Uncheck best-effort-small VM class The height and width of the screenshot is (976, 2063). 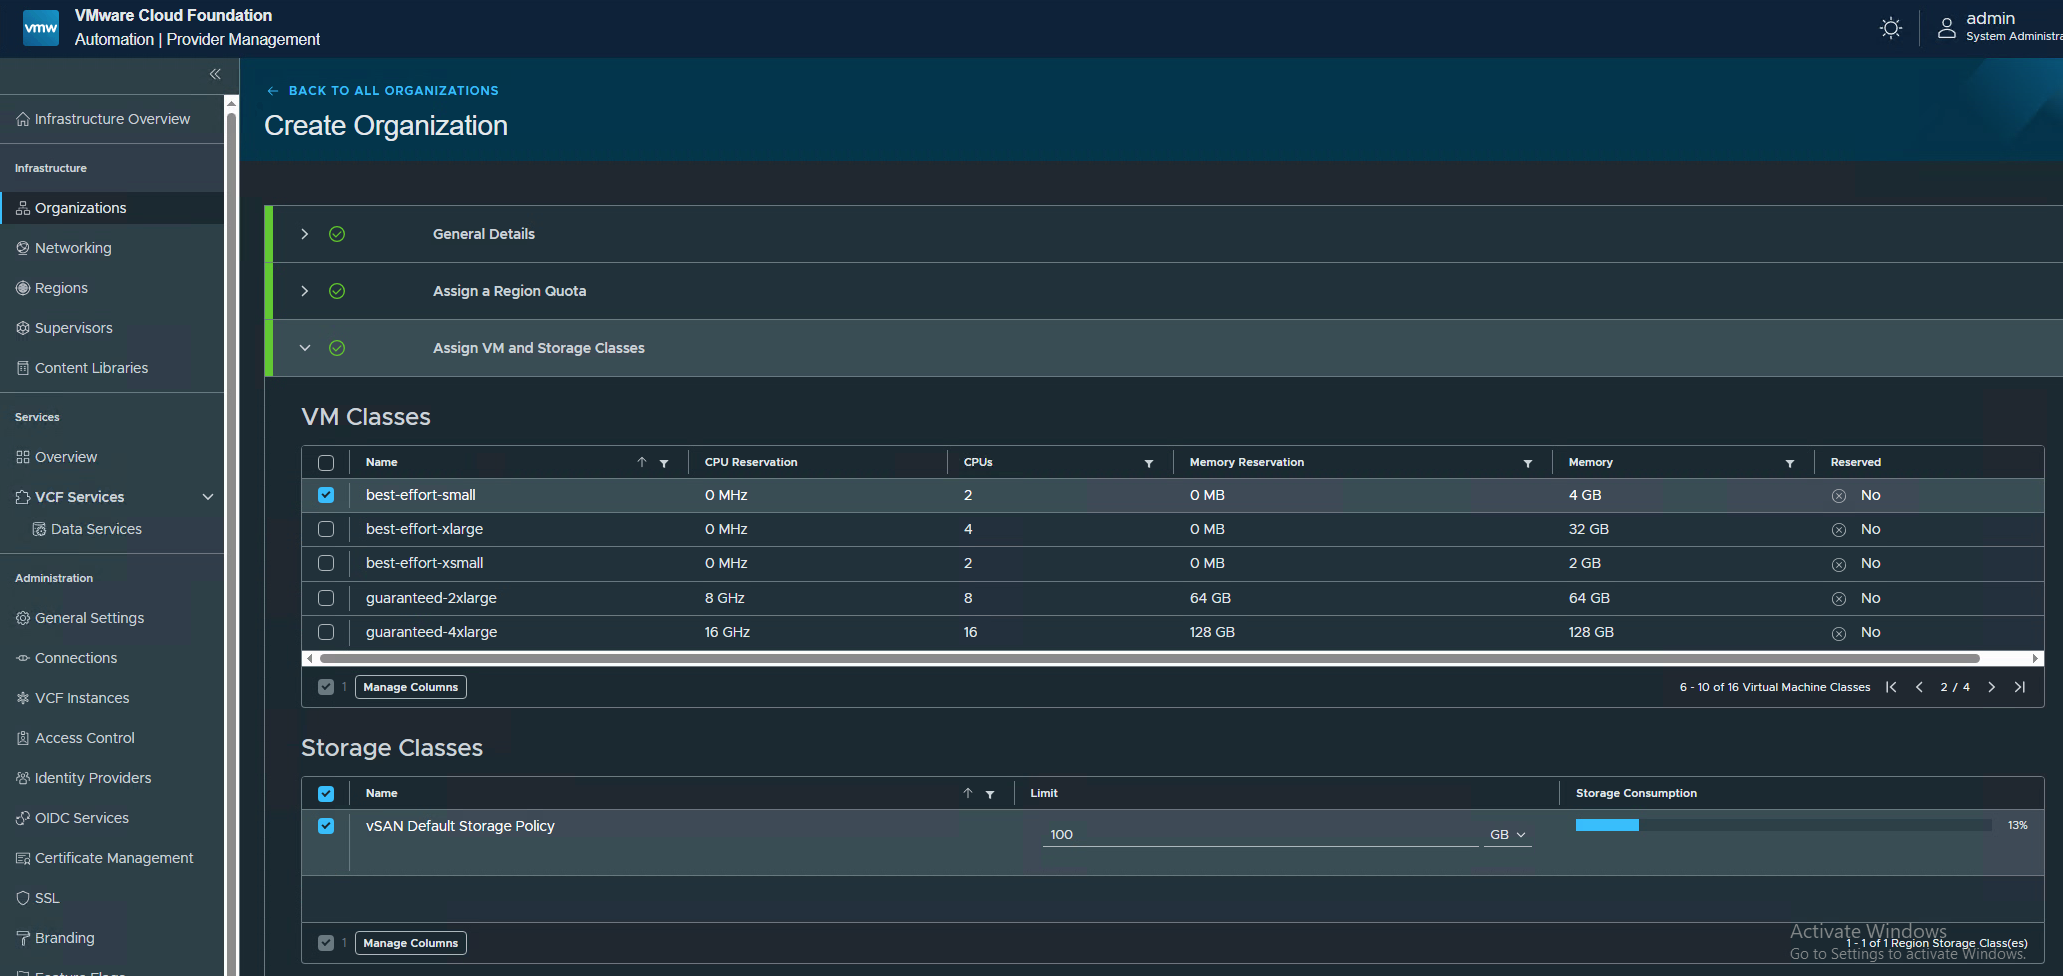click(326, 495)
